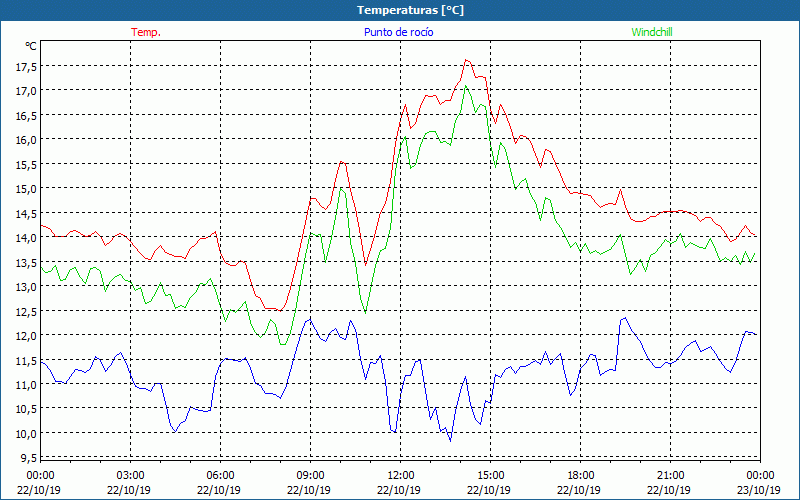Click the highest peak of the red temperature line
This screenshot has height=500, width=800.
click(466, 60)
